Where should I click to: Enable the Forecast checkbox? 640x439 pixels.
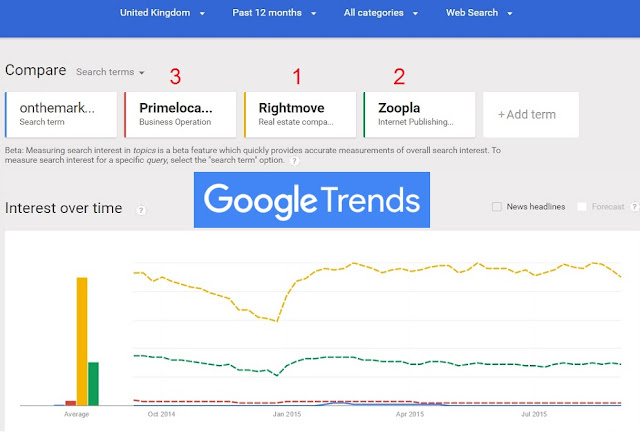pos(582,207)
